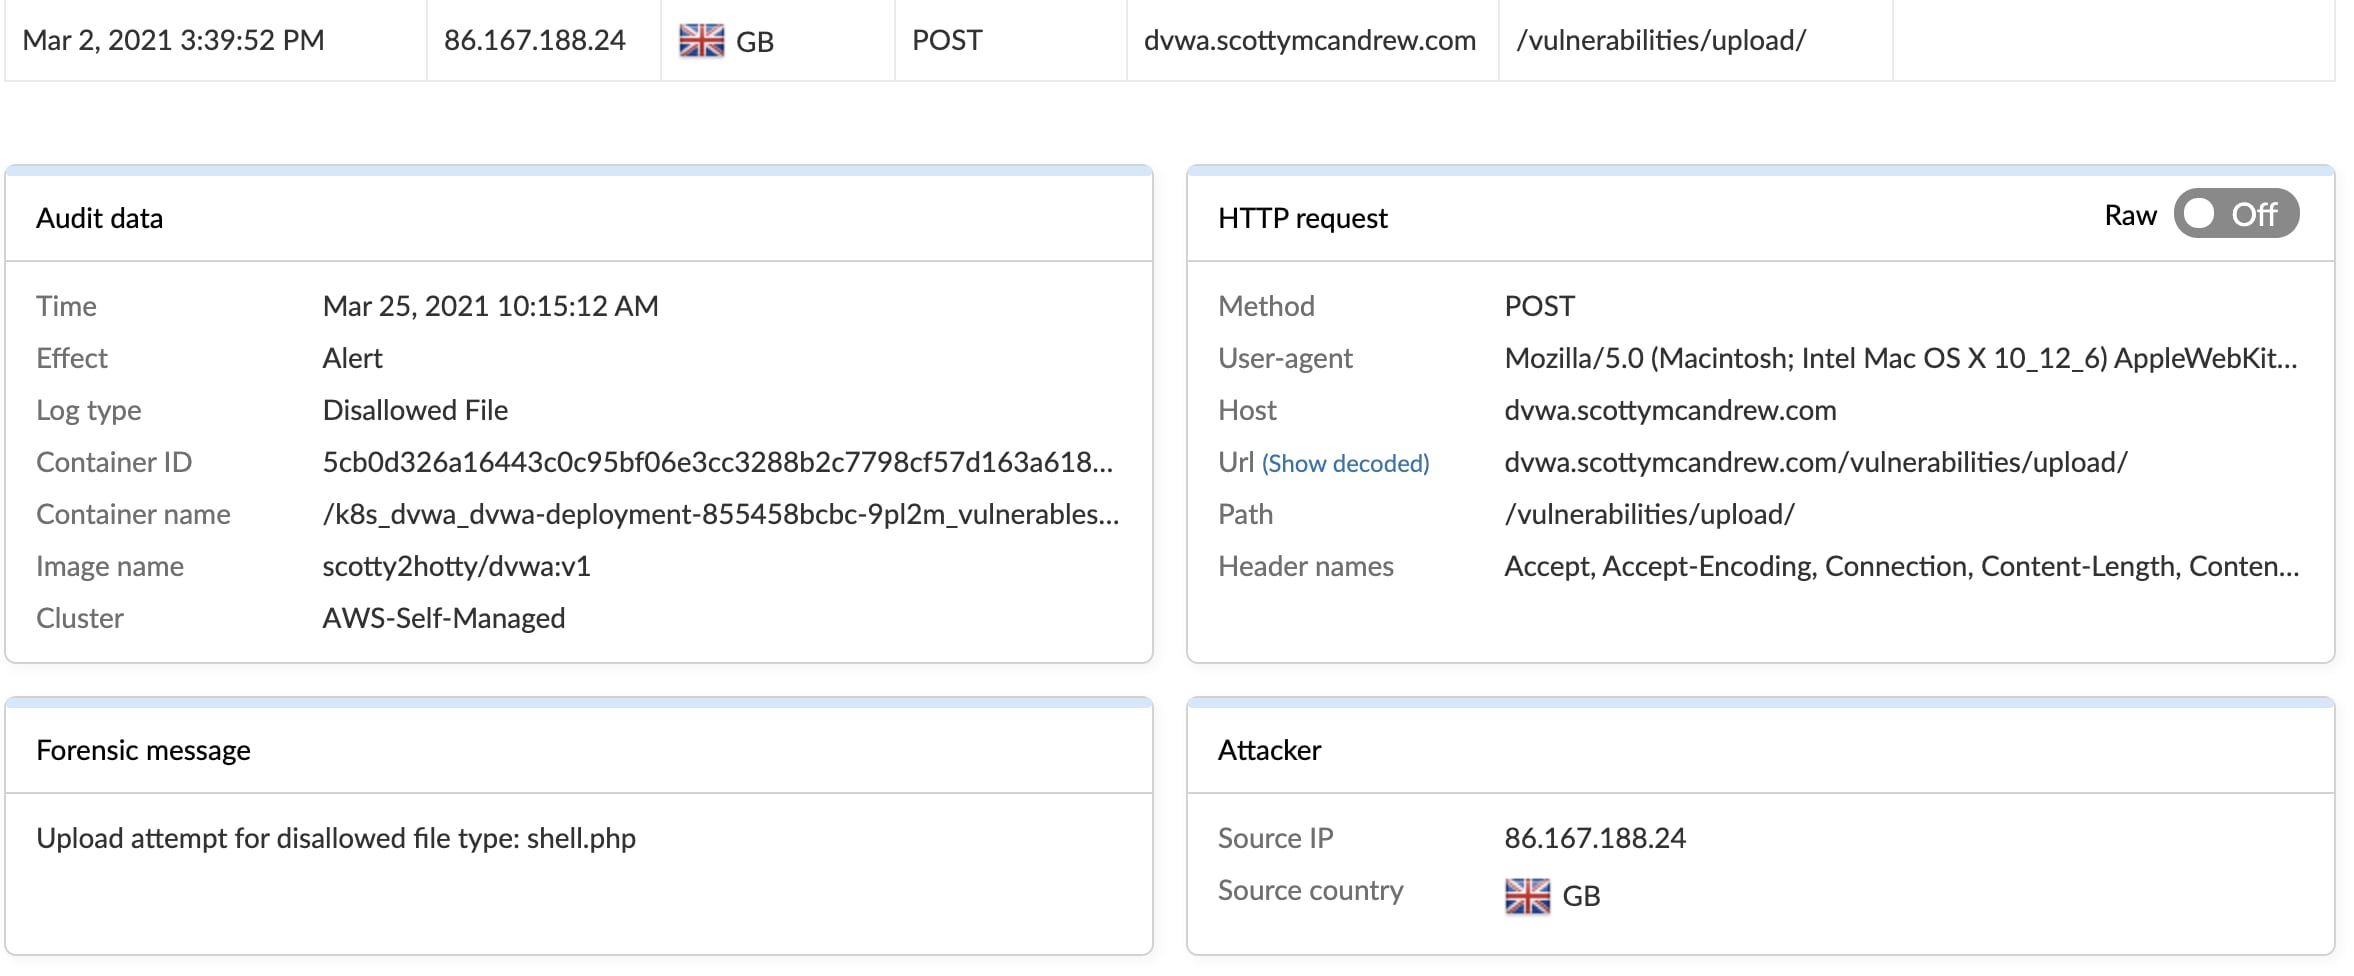Toggle the Raw switch on
Image resolution: width=2354 pixels, height=976 pixels.
click(x=2235, y=214)
